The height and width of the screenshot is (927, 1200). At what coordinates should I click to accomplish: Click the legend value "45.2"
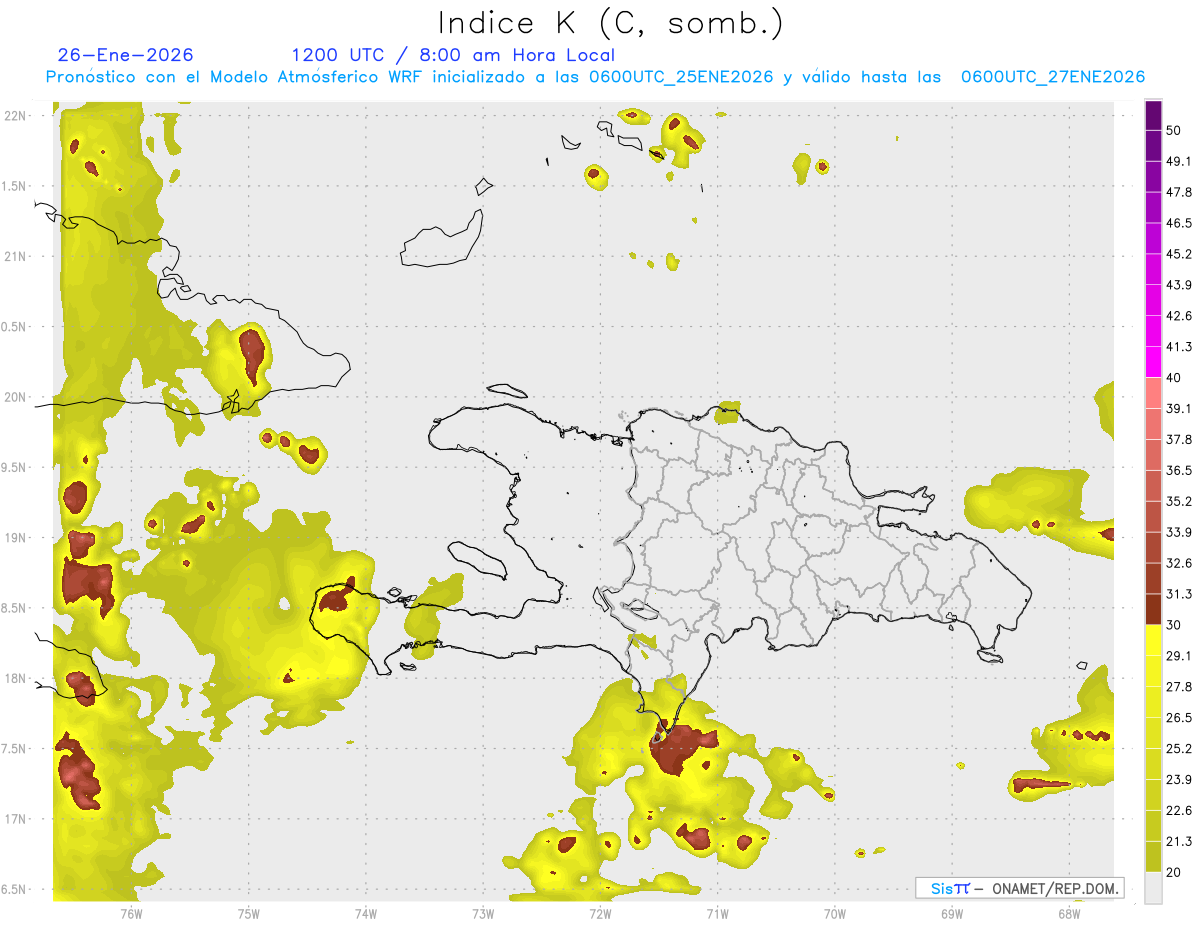[x=1179, y=254]
